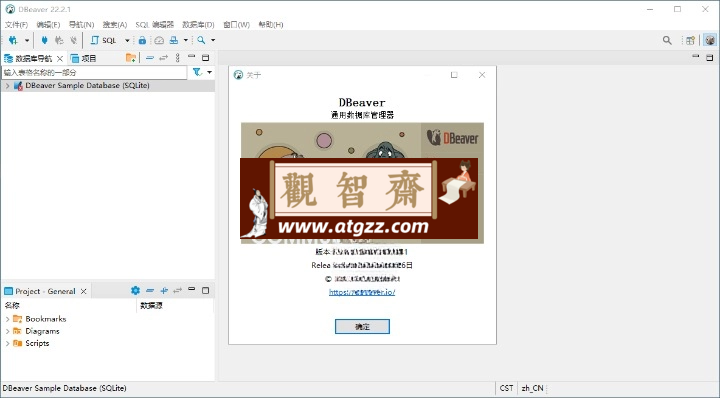Expand DBeaver Sample Database (SQLite) node
This screenshot has height=398, width=720.
[x=7, y=86]
